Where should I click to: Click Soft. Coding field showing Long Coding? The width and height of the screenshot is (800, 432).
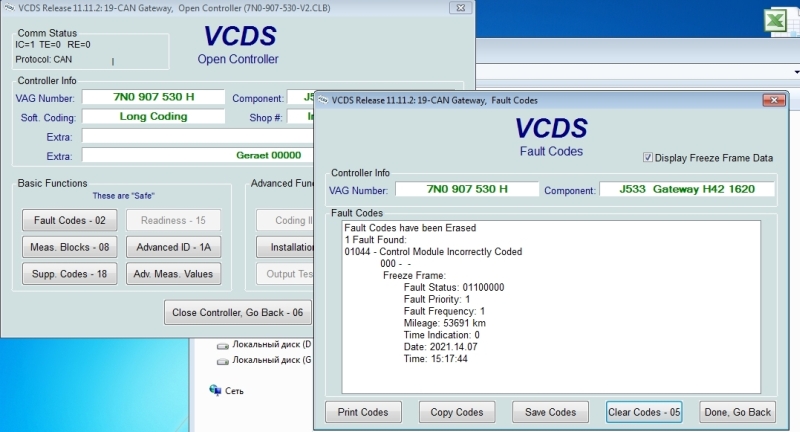point(154,116)
